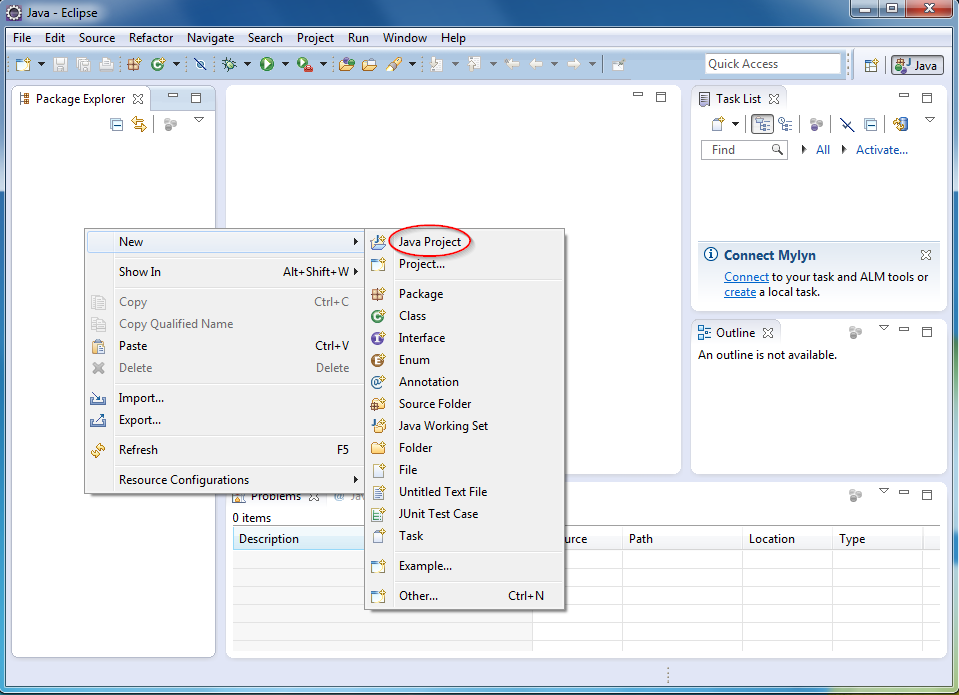The height and width of the screenshot is (695, 959).
Task: Click Collapse All in the Task List
Action: [x=870, y=124]
